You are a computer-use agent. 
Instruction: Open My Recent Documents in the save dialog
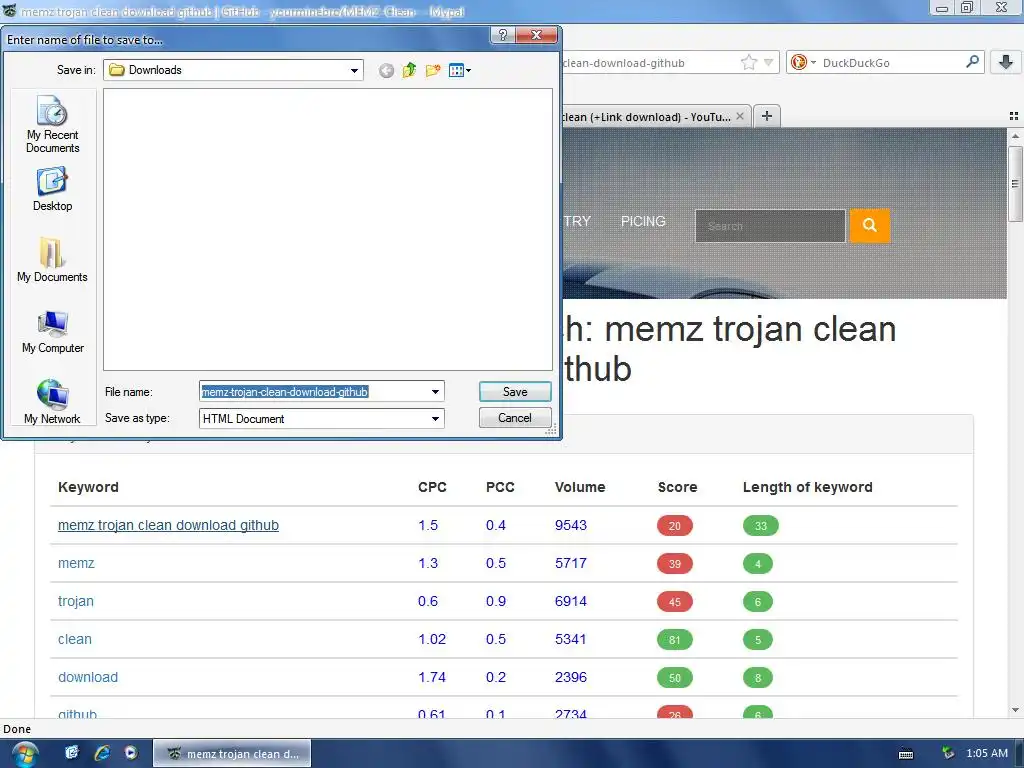click(x=52, y=124)
